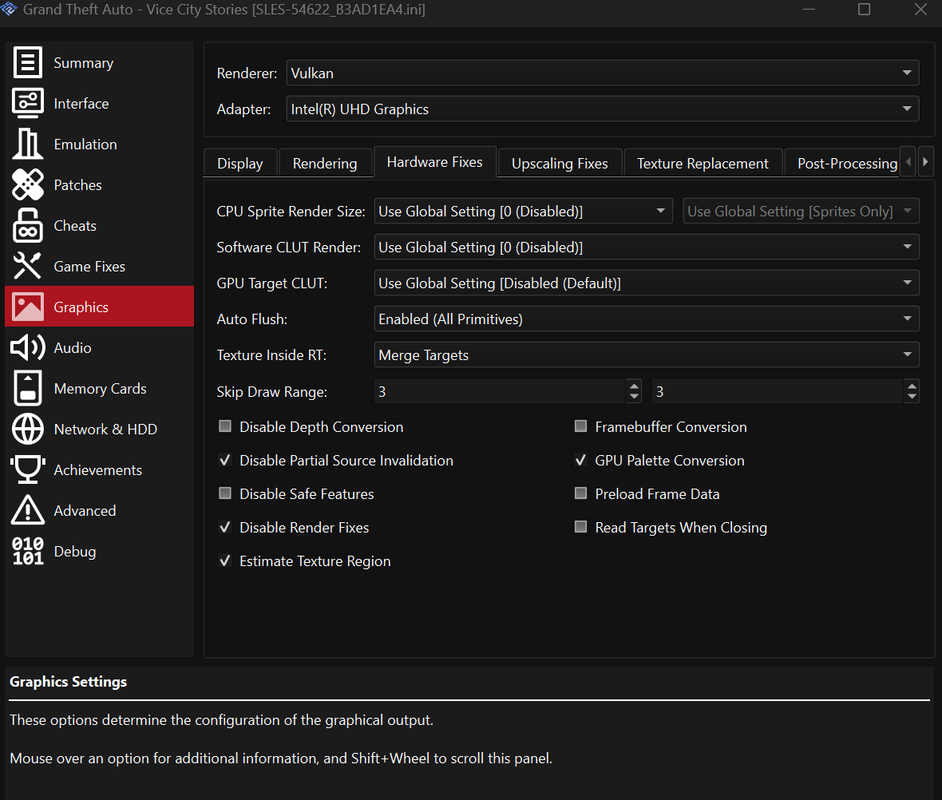
Task: Increase second Skip Draw Range value
Action: pos(912,386)
